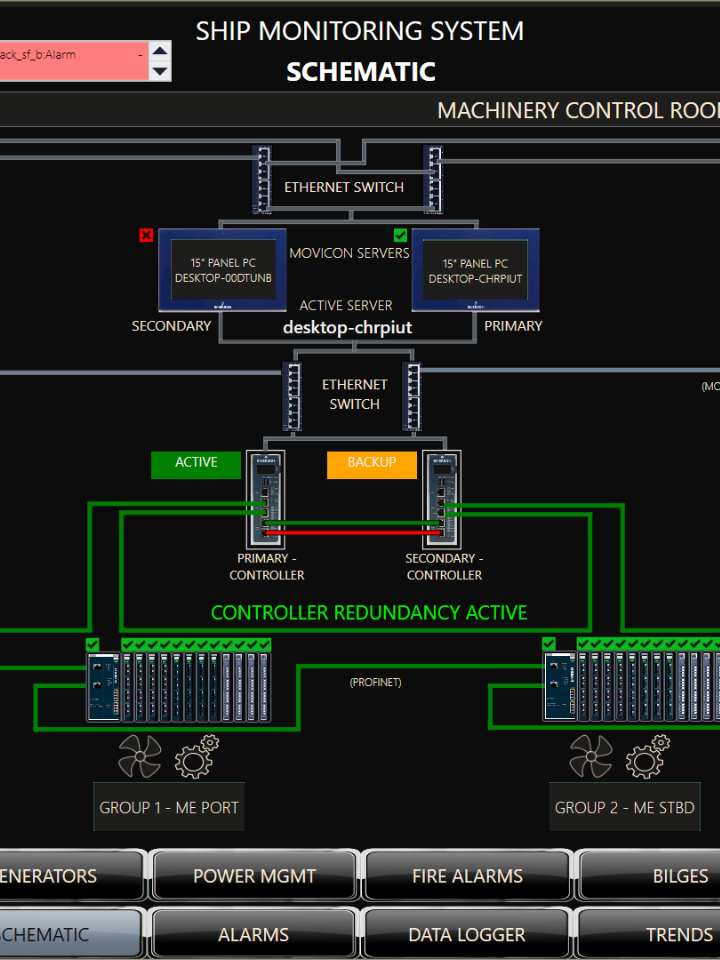
Task: Open GROUP 2 - ME STBD
Action: (x=625, y=807)
